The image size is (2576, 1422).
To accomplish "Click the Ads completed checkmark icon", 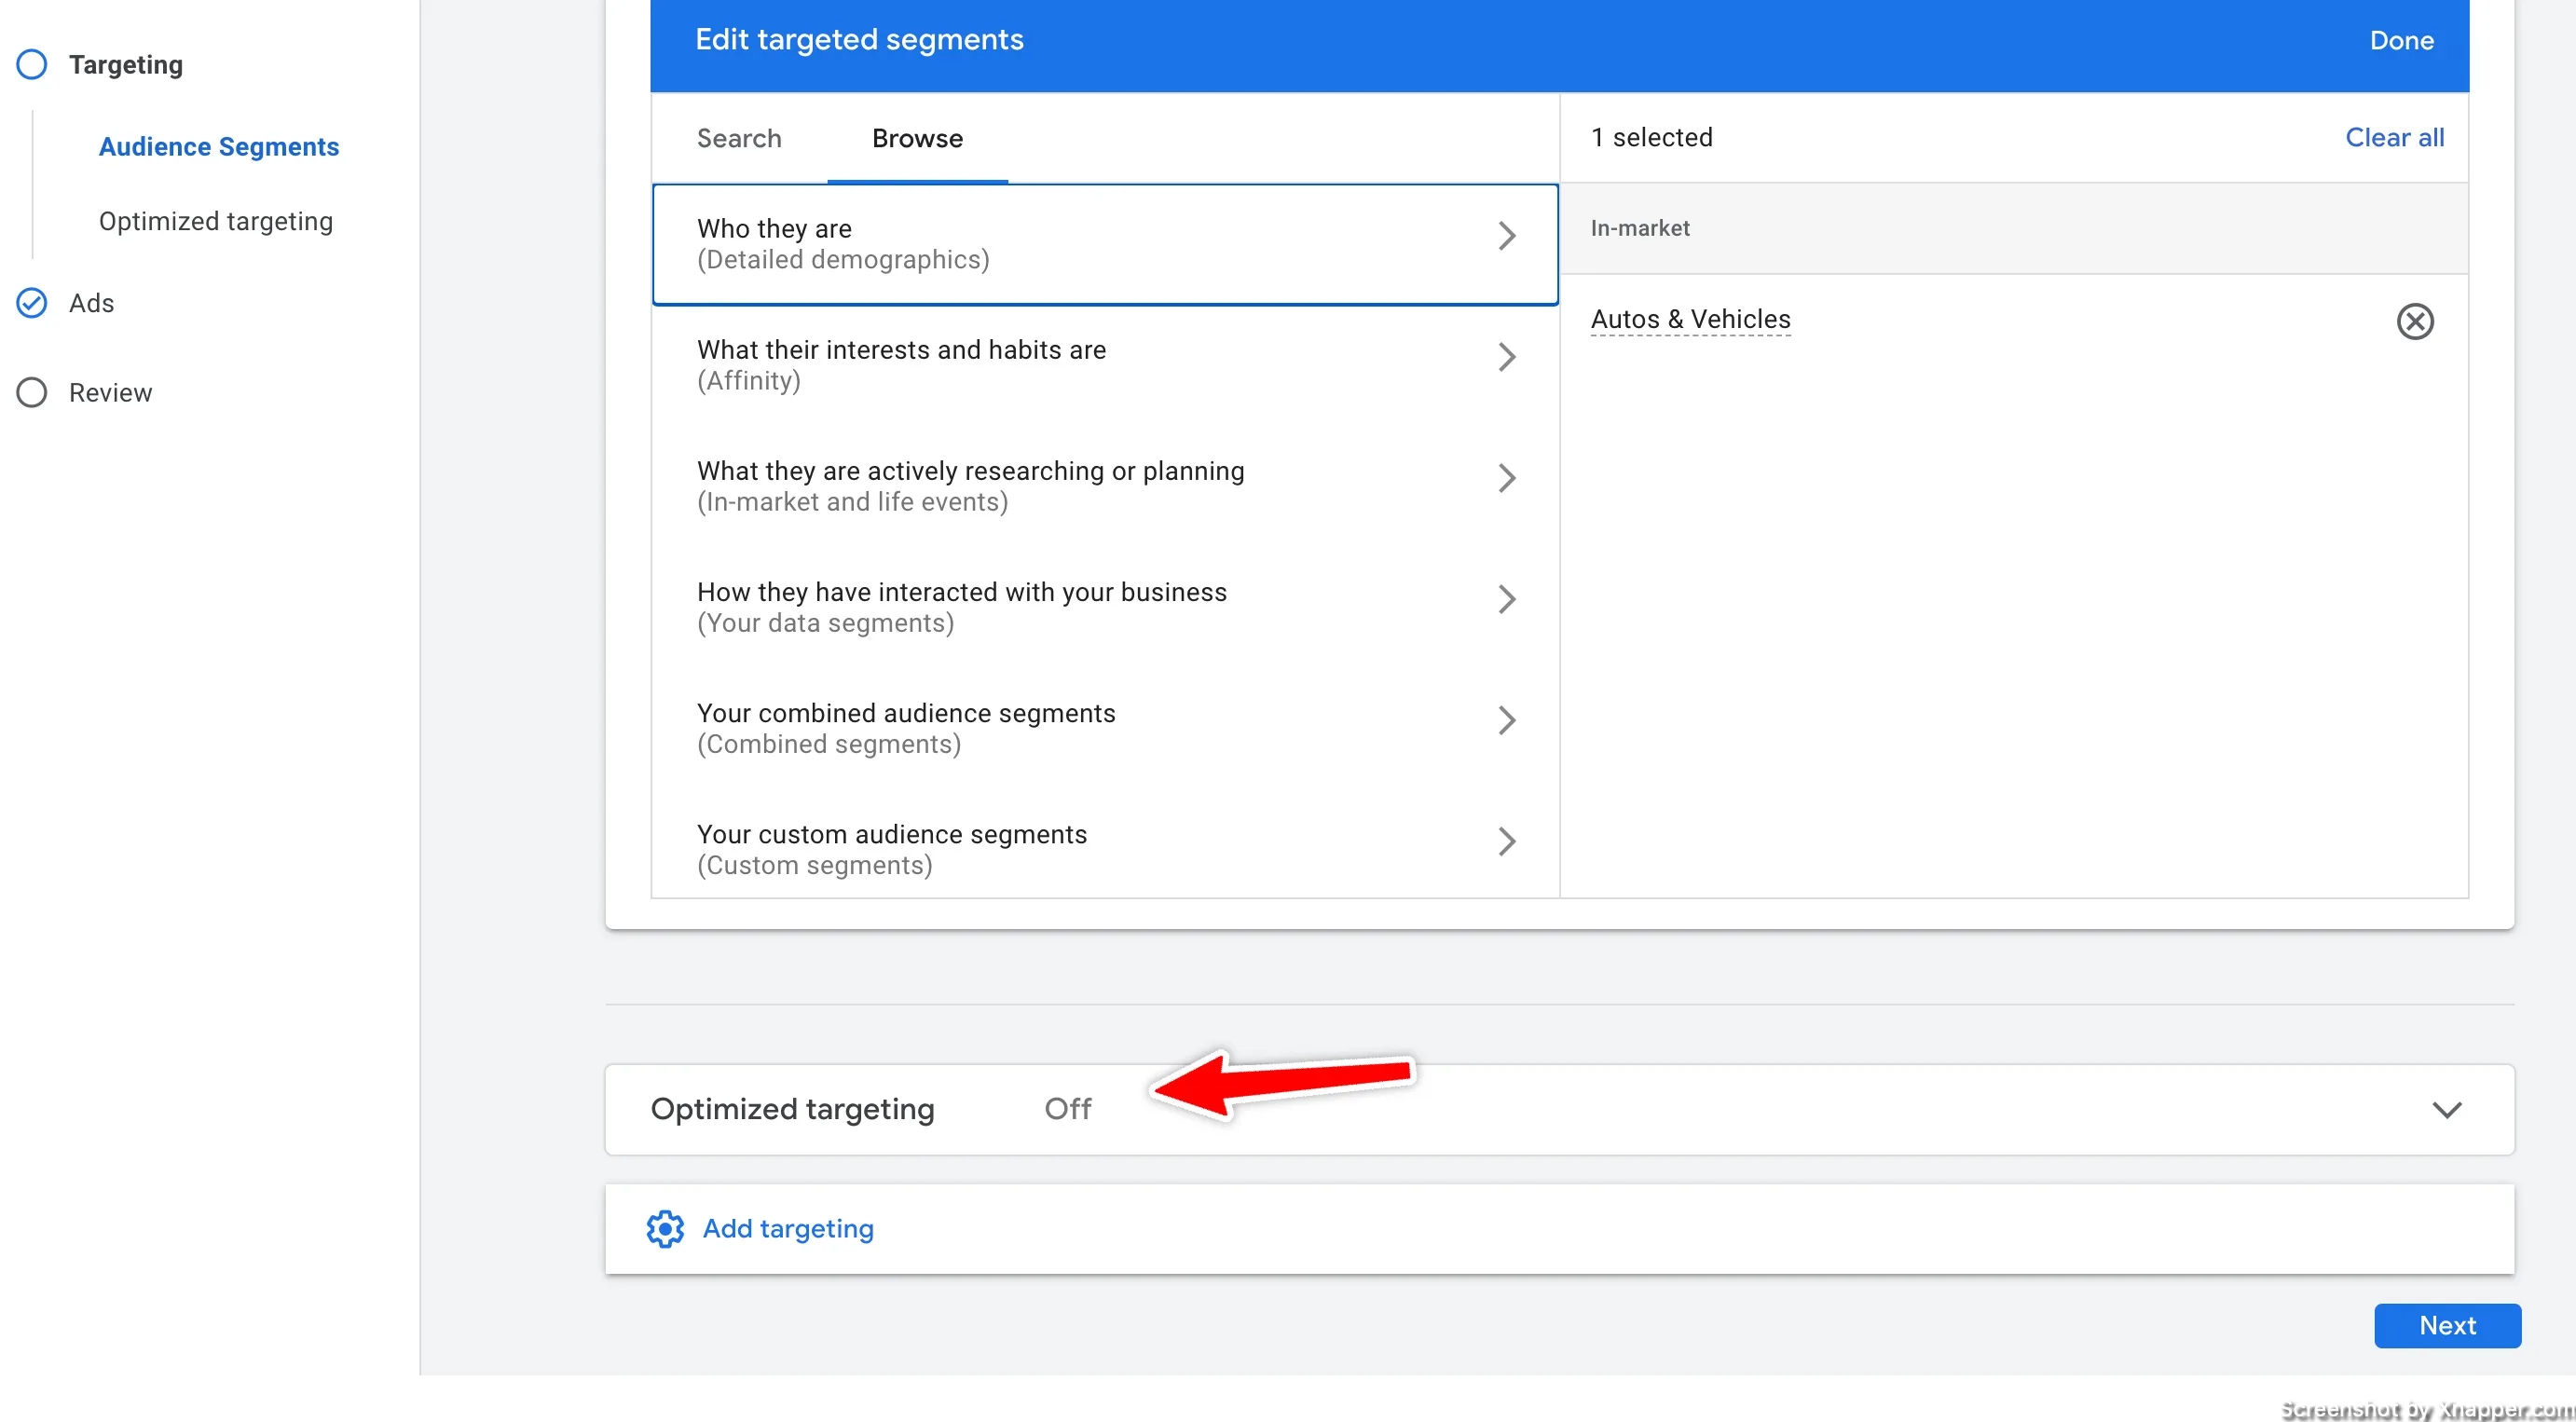I will [x=32, y=303].
